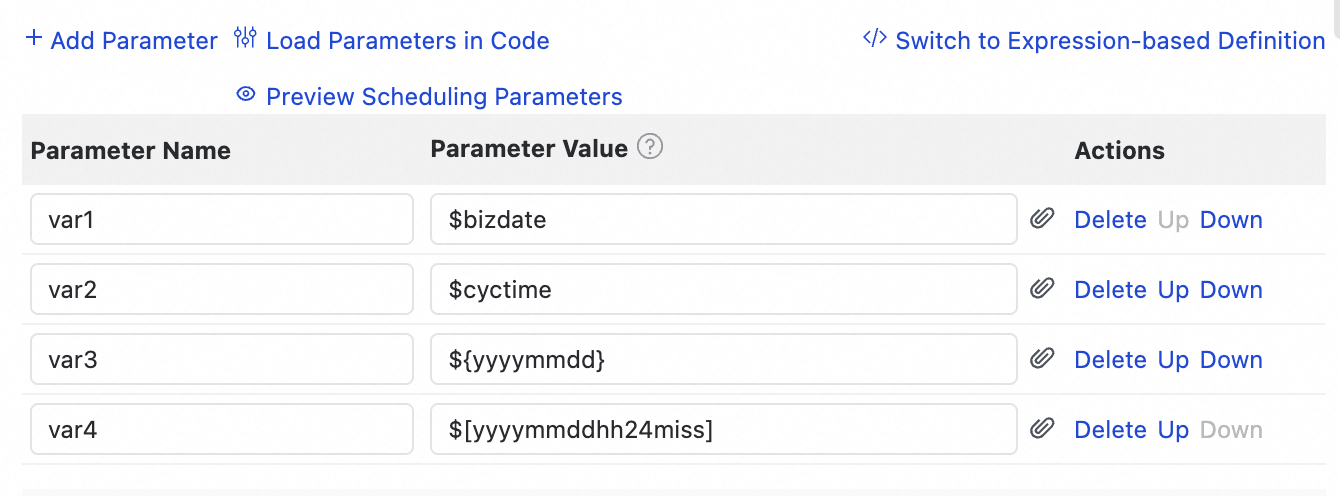Click the ${yyyymmdd} value field

(x=724, y=360)
